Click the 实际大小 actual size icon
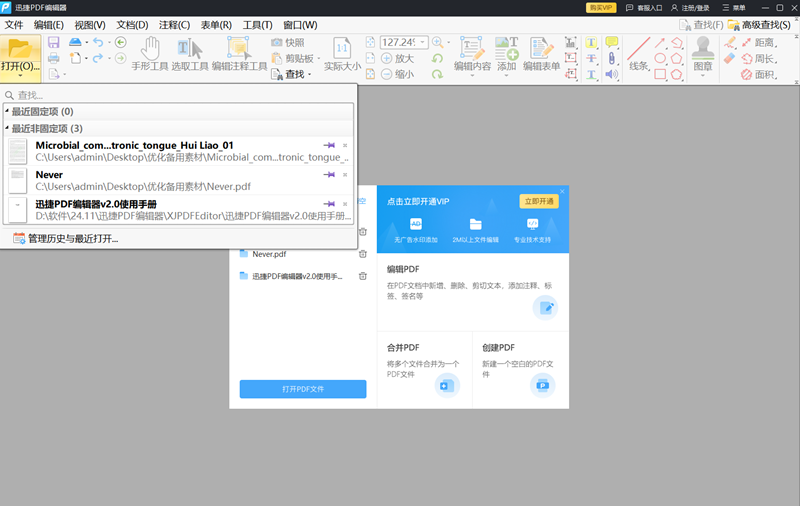This screenshot has width=800, height=506. [x=342, y=54]
